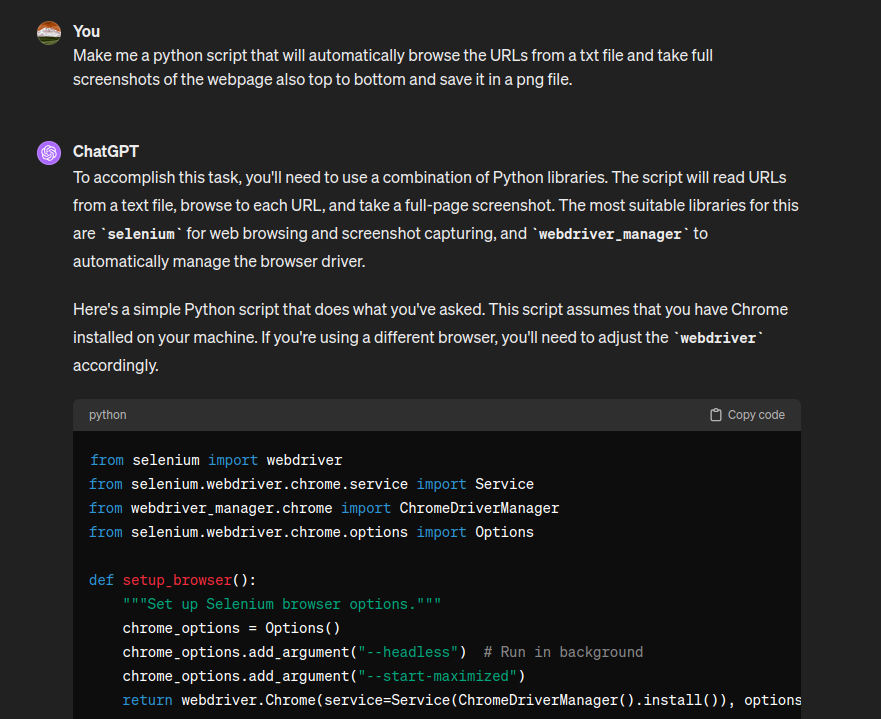Image resolution: width=881 pixels, height=719 pixels.
Task: Click the '# Run in background' comment
Action: click(x=564, y=653)
